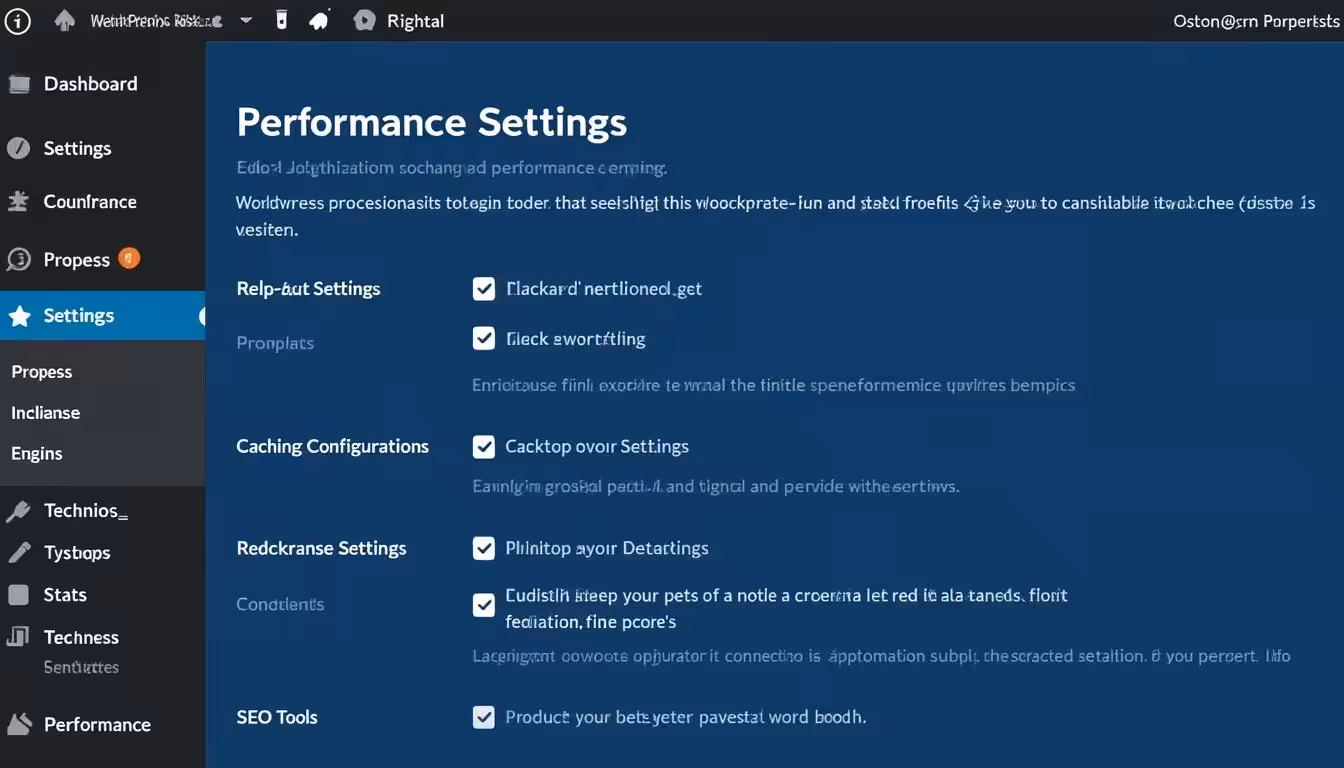The width and height of the screenshot is (1344, 768).
Task: Click the Performance sidebar icon
Action: tap(18, 725)
